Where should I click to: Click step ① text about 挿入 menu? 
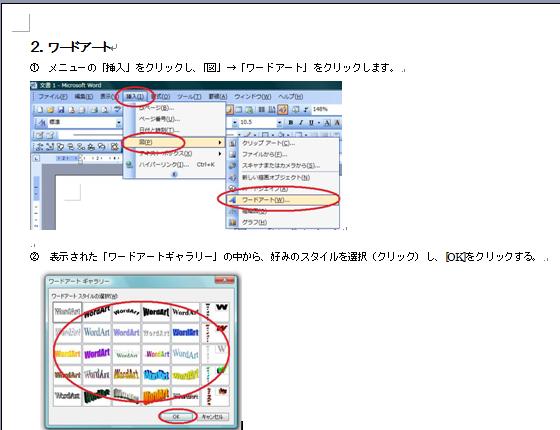pos(213,67)
